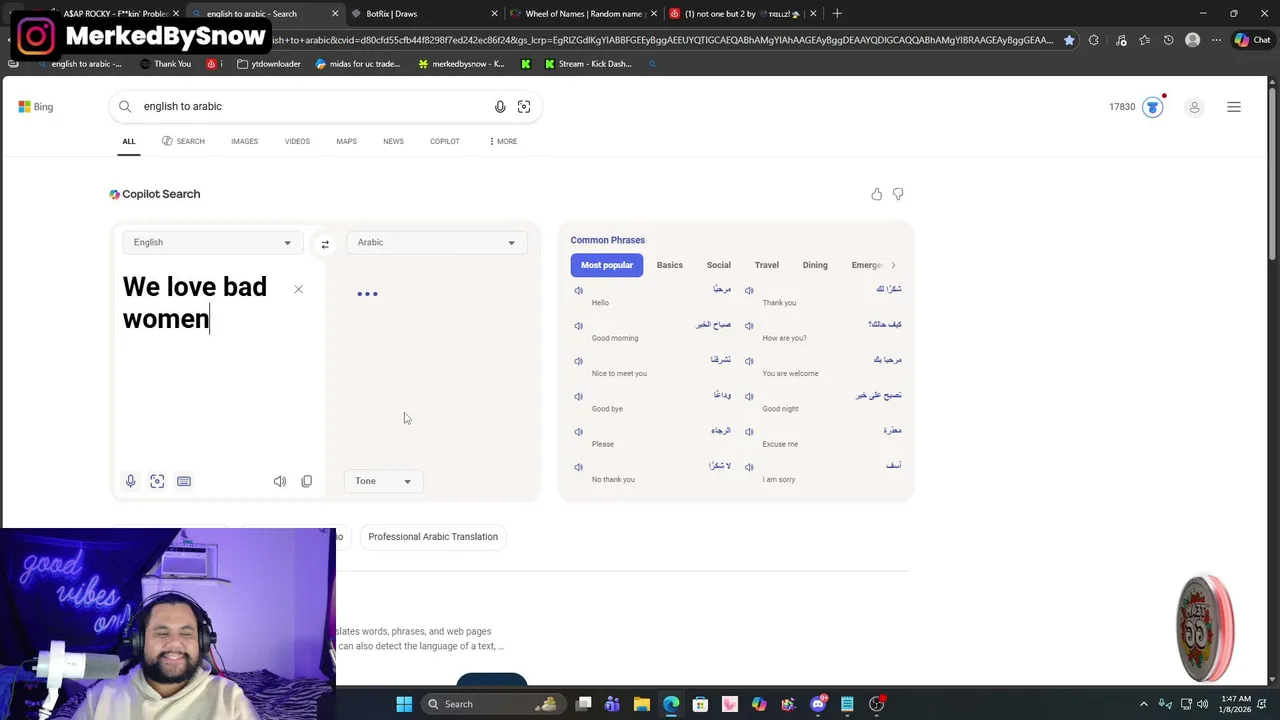Select the Dining phrases category
This screenshot has height=720, width=1280.
pos(815,265)
